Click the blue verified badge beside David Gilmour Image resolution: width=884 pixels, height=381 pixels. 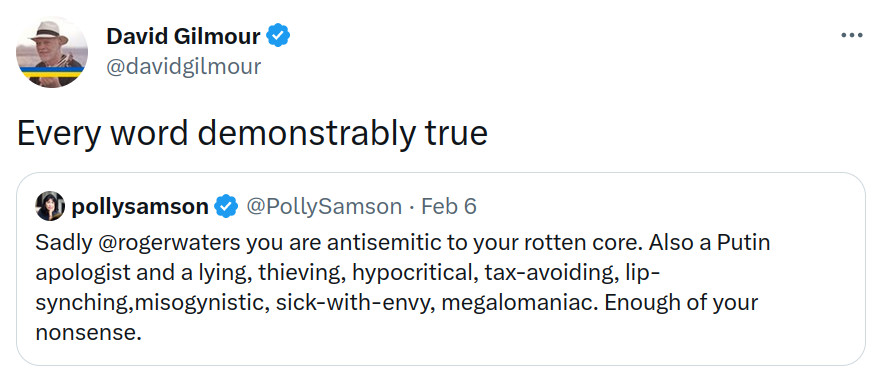tap(278, 36)
